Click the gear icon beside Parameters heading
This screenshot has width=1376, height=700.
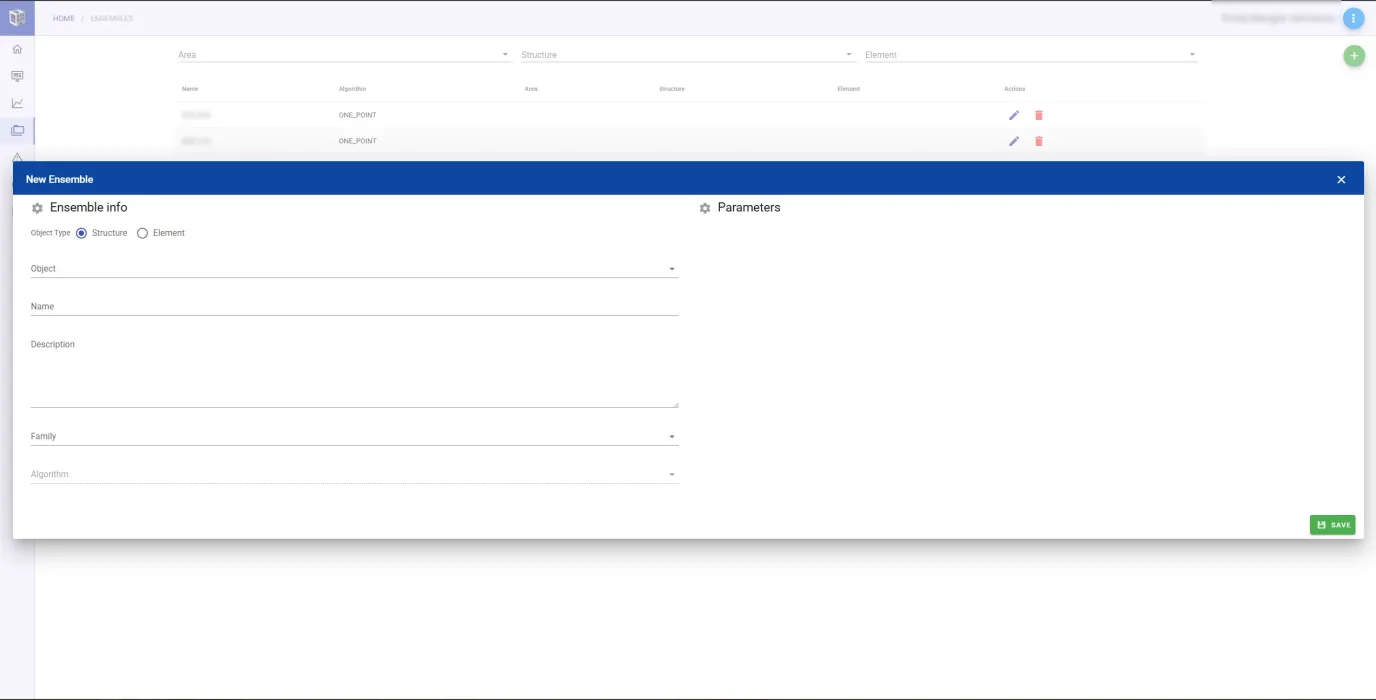click(x=705, y=207)
